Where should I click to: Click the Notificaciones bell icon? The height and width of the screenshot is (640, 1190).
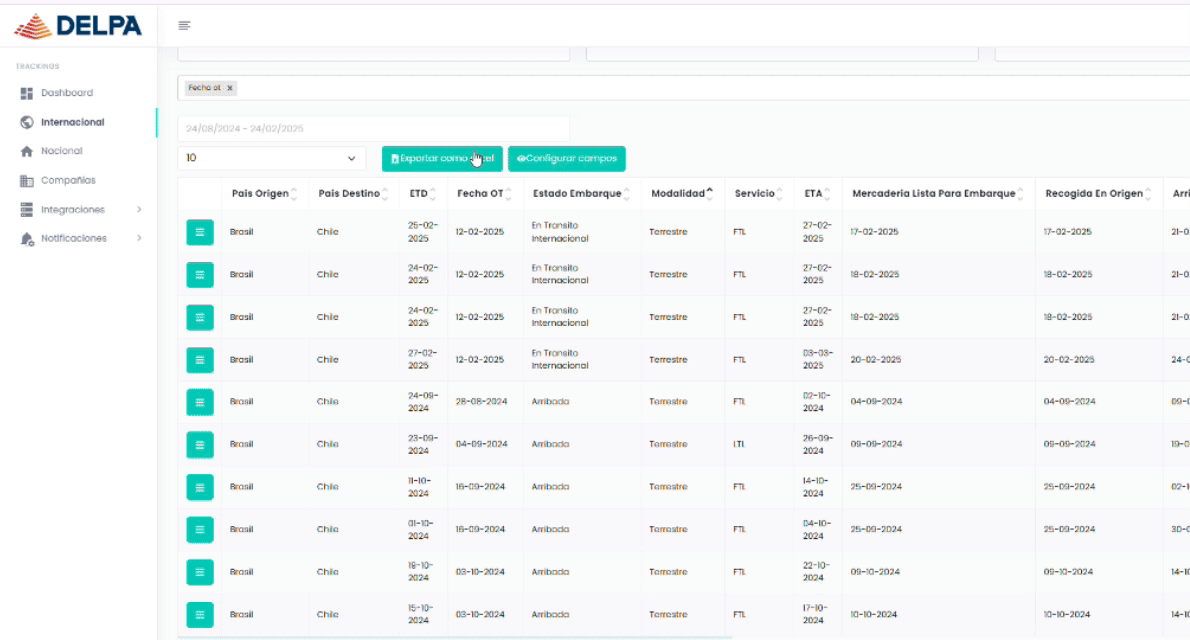point(27,238)
